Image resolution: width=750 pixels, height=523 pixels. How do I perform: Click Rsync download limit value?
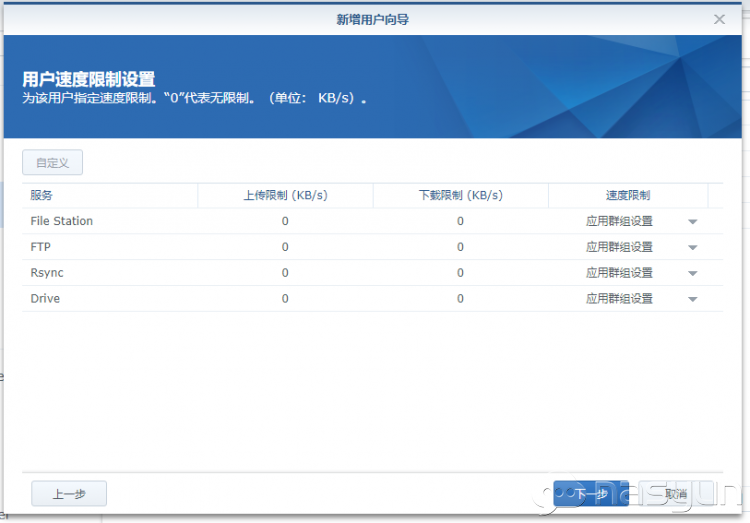(x=460, y=273)
